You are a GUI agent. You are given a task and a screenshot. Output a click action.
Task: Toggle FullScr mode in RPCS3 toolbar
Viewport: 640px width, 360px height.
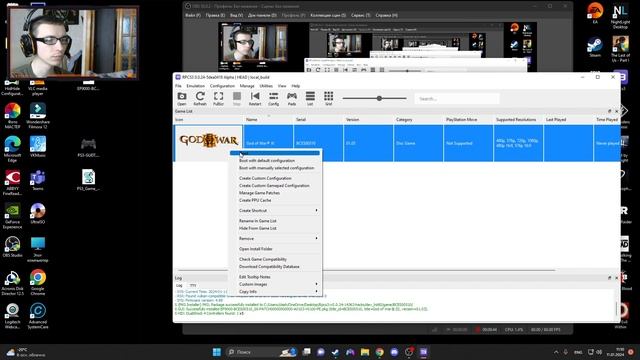pos(218,98)
